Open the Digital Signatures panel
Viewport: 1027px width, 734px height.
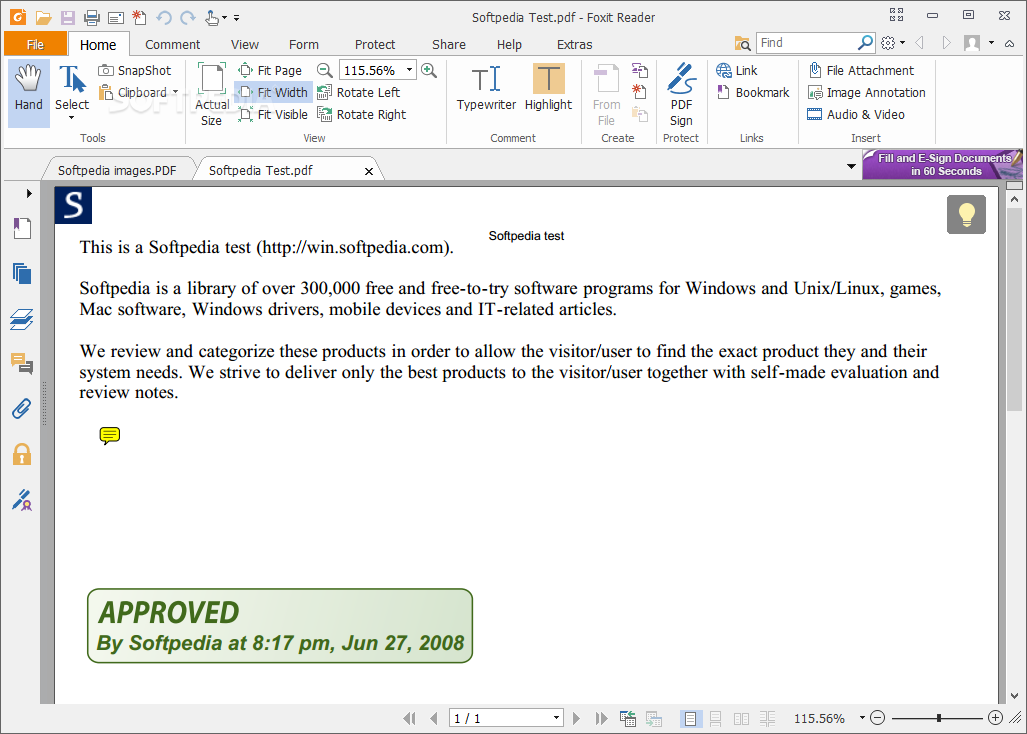(x=22, y=500)
